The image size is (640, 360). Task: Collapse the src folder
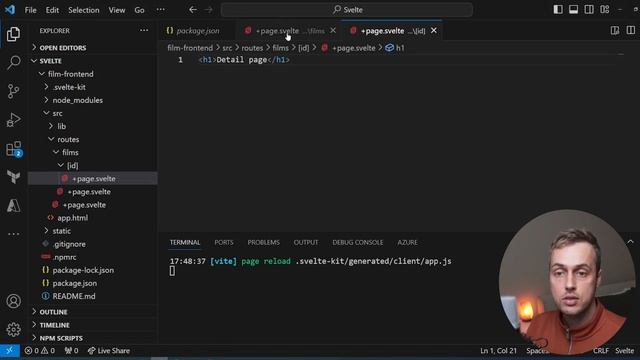(x=93, y=113)
